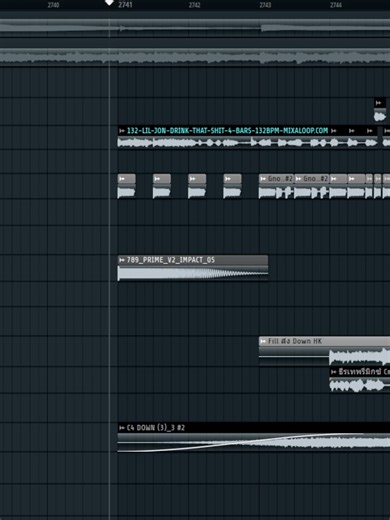Click waveform of small clip above LIL-JON track
Screen dimensions: 390x520
[380, 117]
